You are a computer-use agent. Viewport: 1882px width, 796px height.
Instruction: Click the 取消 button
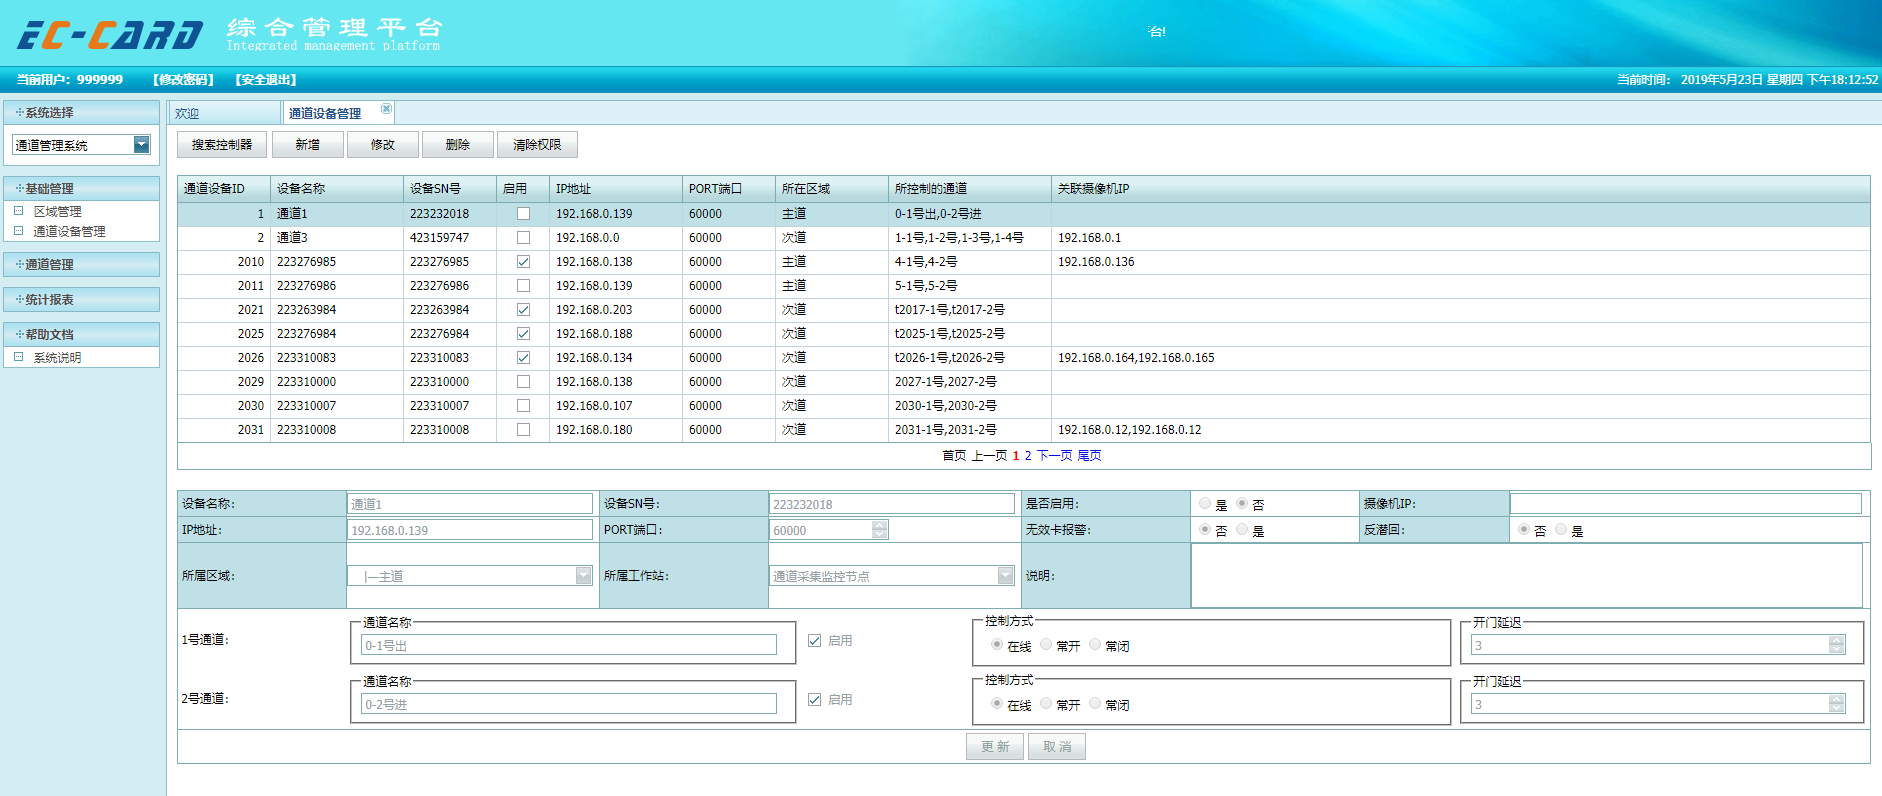pyautogui.click(x=1057, y=747)
